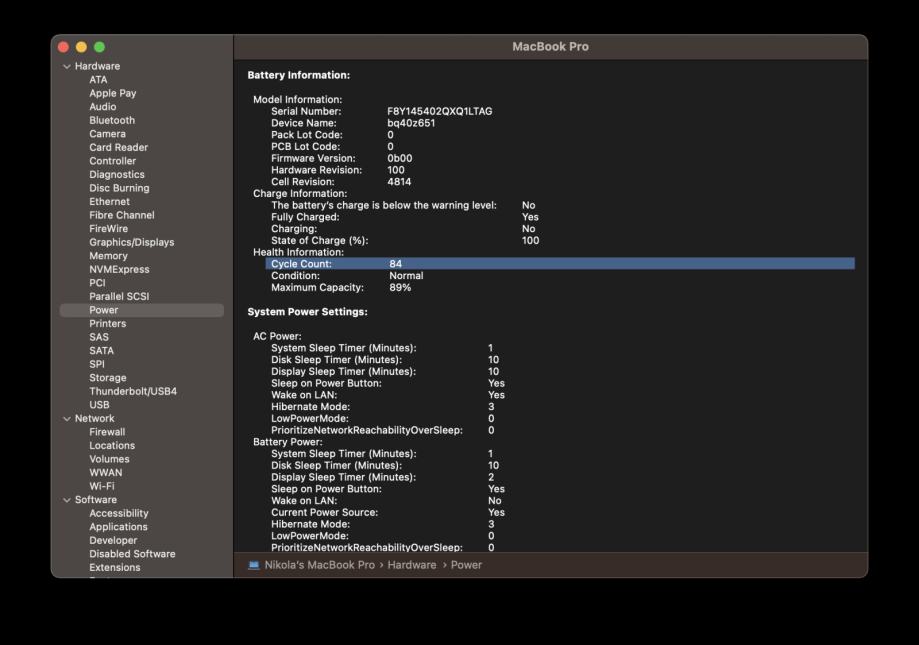Click Software section label in the sidebar
The width and height of the screenshot is (919, 645).
96,500
